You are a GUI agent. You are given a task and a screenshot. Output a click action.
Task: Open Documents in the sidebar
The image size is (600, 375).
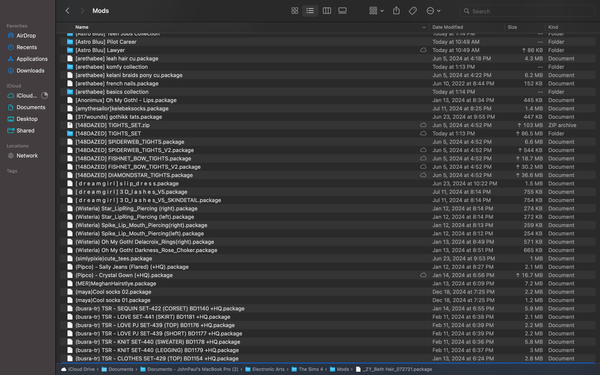tap(31, 107)
